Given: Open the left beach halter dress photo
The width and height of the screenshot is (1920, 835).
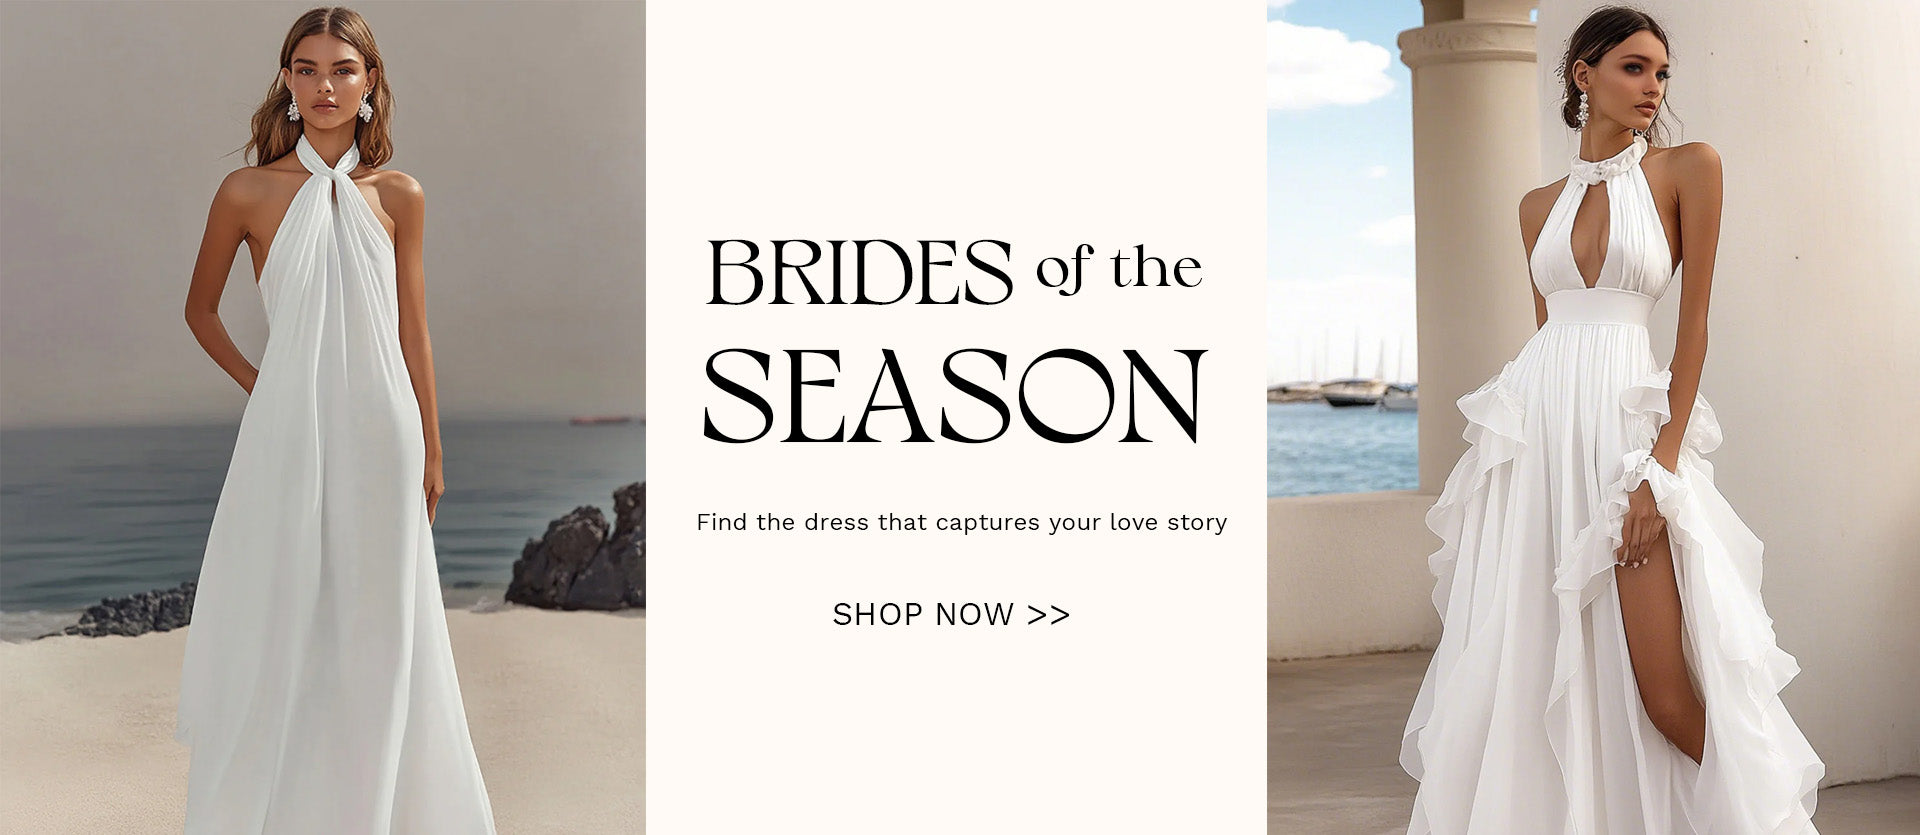Looking at the screenshot, I should coord(322,417).
